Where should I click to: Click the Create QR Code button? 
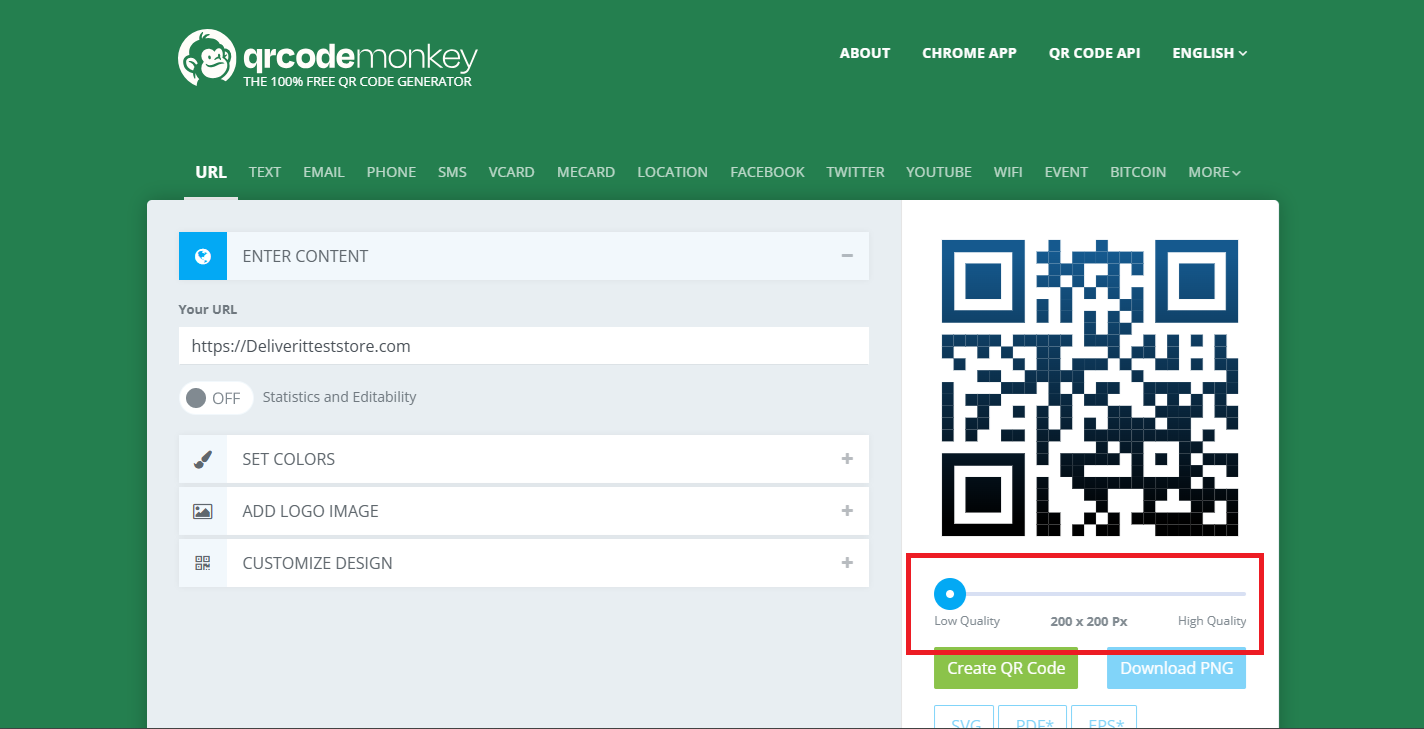[1006, 668]
